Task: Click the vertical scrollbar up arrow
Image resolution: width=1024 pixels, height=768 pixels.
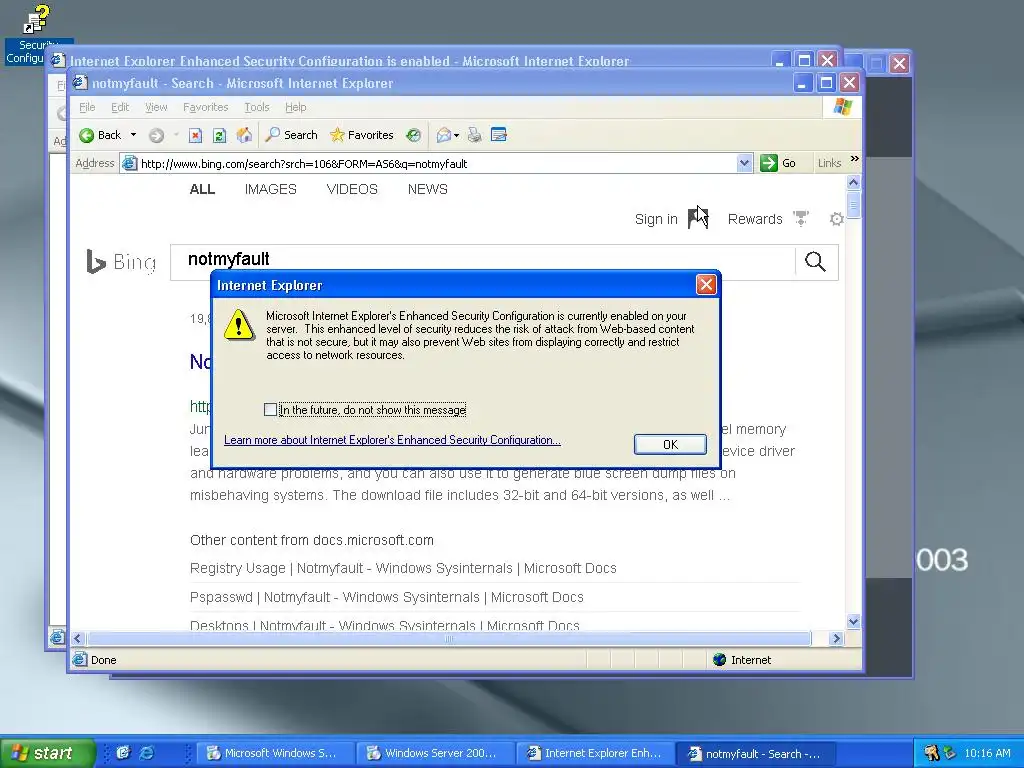Action: tap(853, 182)
